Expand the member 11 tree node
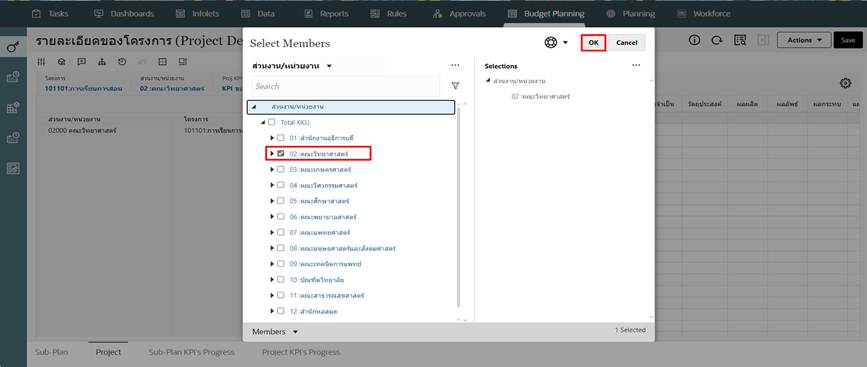Screen dimensions: 867x367 tap(271, 295)
